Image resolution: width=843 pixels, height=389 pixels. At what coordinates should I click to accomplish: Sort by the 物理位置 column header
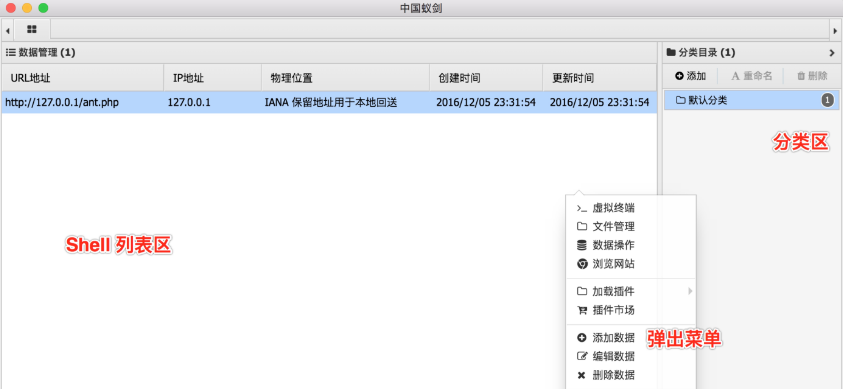(x=345, y=78)
